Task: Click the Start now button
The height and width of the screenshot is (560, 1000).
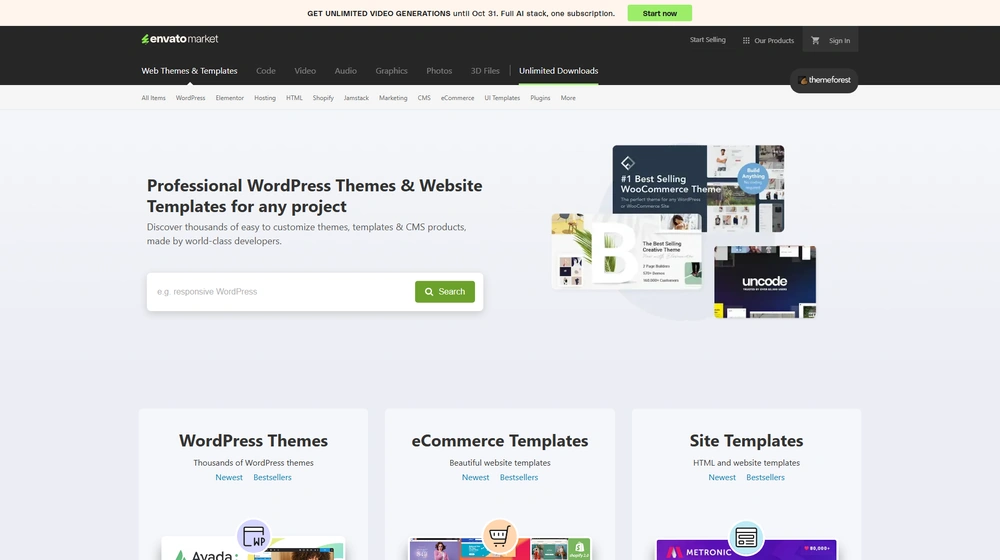Action: [x=659, y=13]
